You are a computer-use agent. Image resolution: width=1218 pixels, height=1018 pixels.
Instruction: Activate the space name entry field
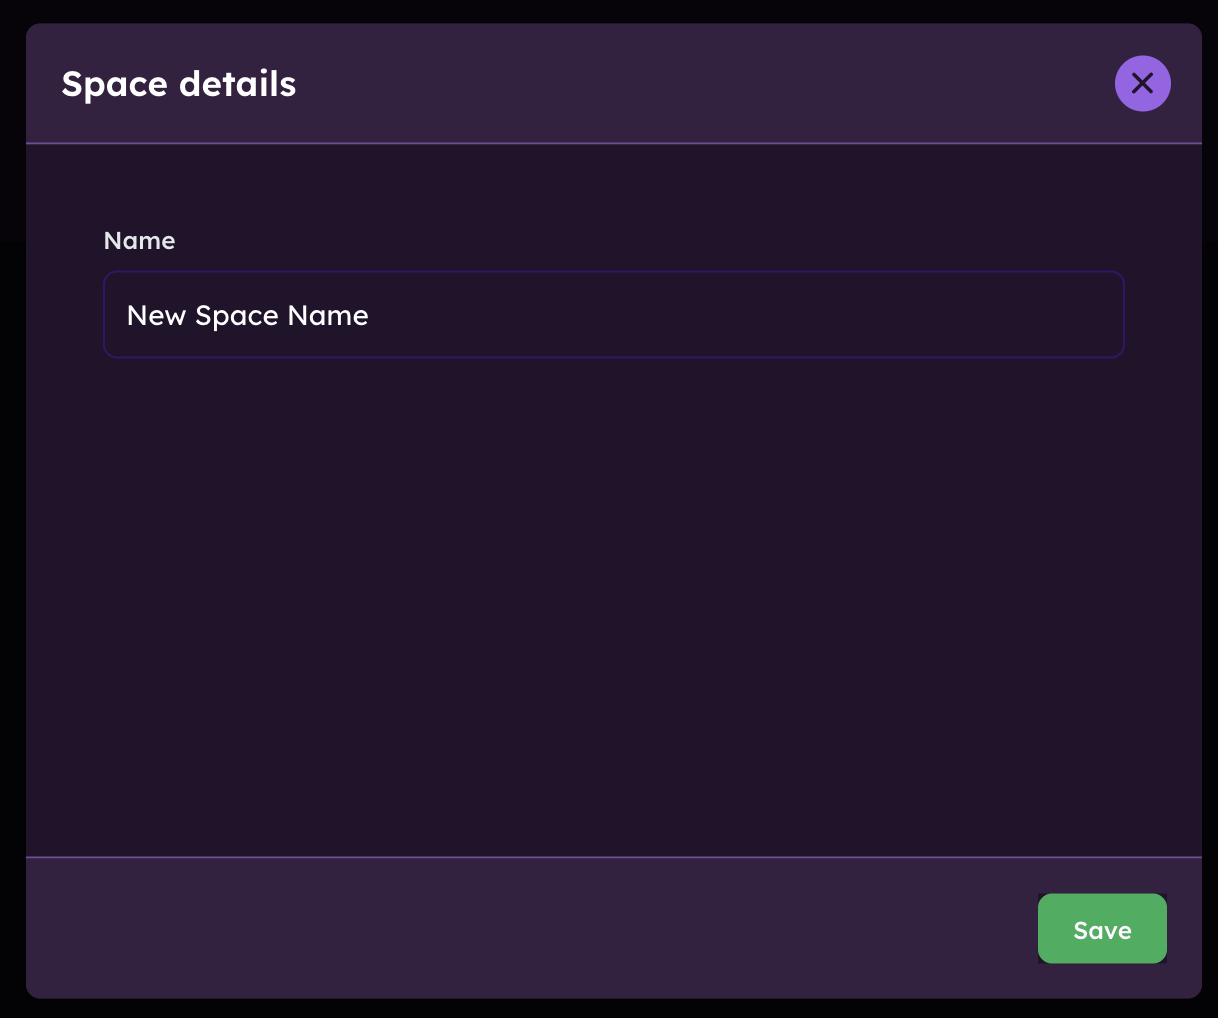pos(613,315)
